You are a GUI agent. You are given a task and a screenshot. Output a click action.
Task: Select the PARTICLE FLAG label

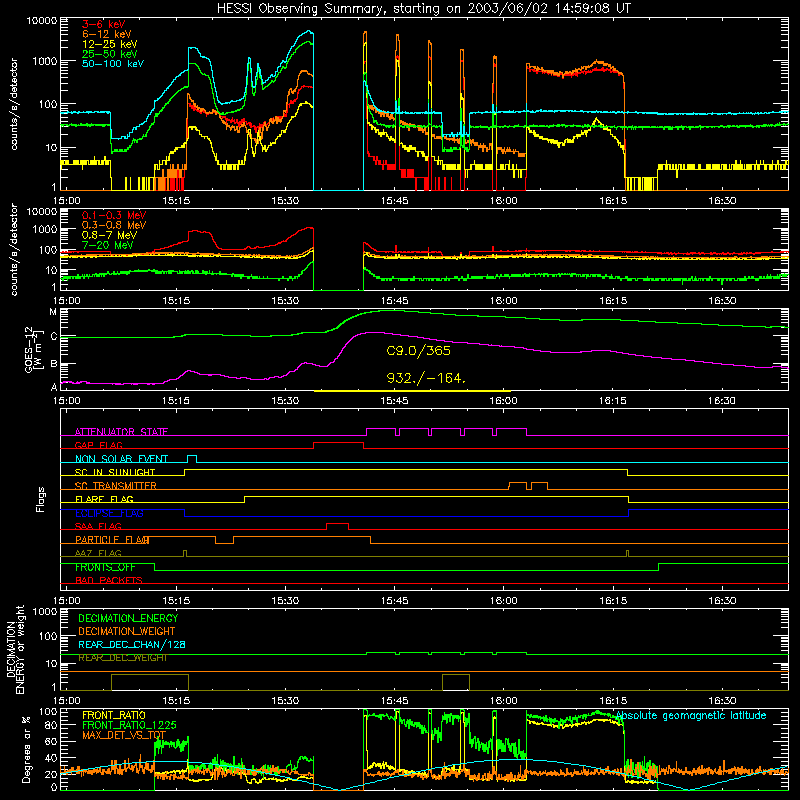point(112,540)
